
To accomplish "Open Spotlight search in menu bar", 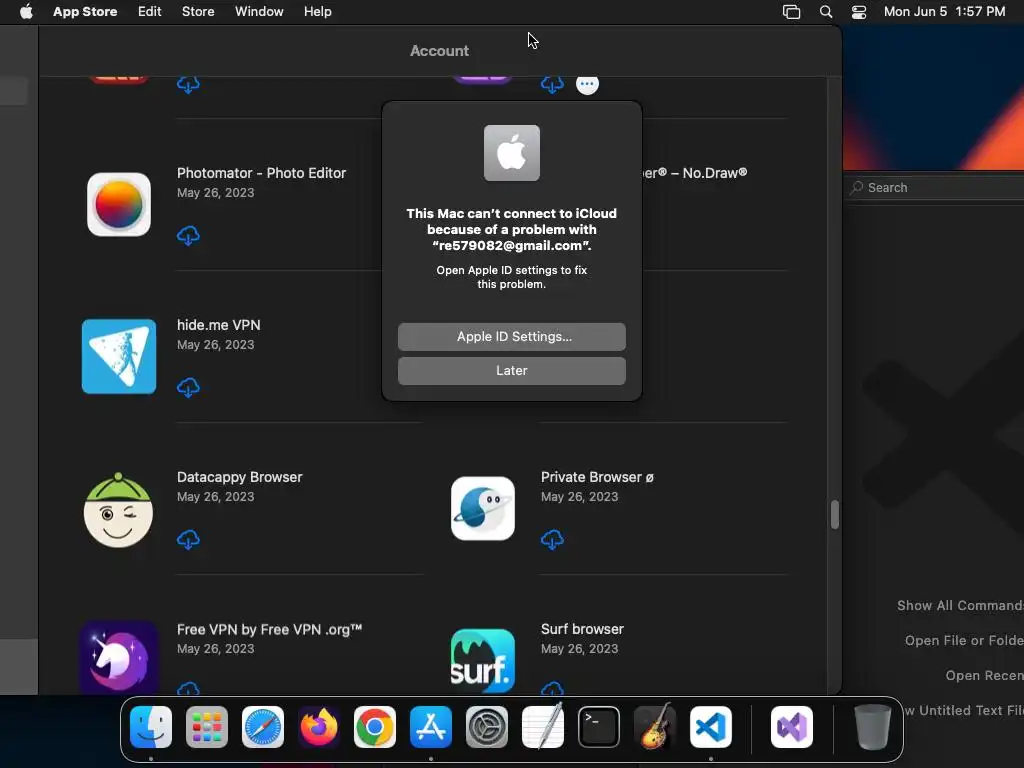I will [x=826, y=12].
